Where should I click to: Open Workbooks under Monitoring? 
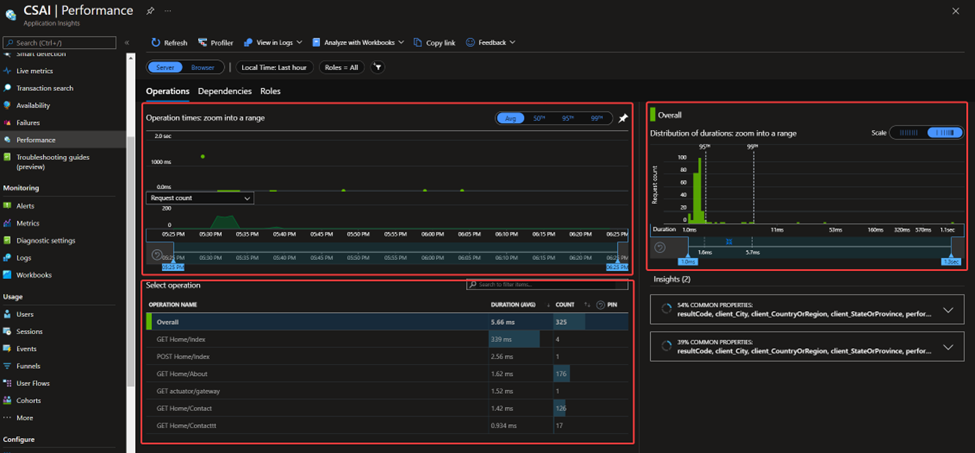(x=34, y=275)
